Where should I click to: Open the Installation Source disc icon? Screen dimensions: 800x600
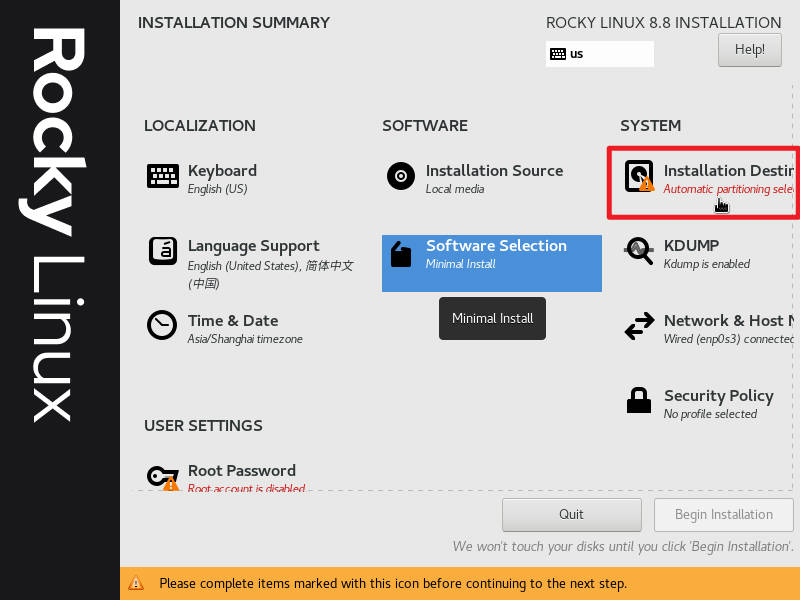coord(401,176)
